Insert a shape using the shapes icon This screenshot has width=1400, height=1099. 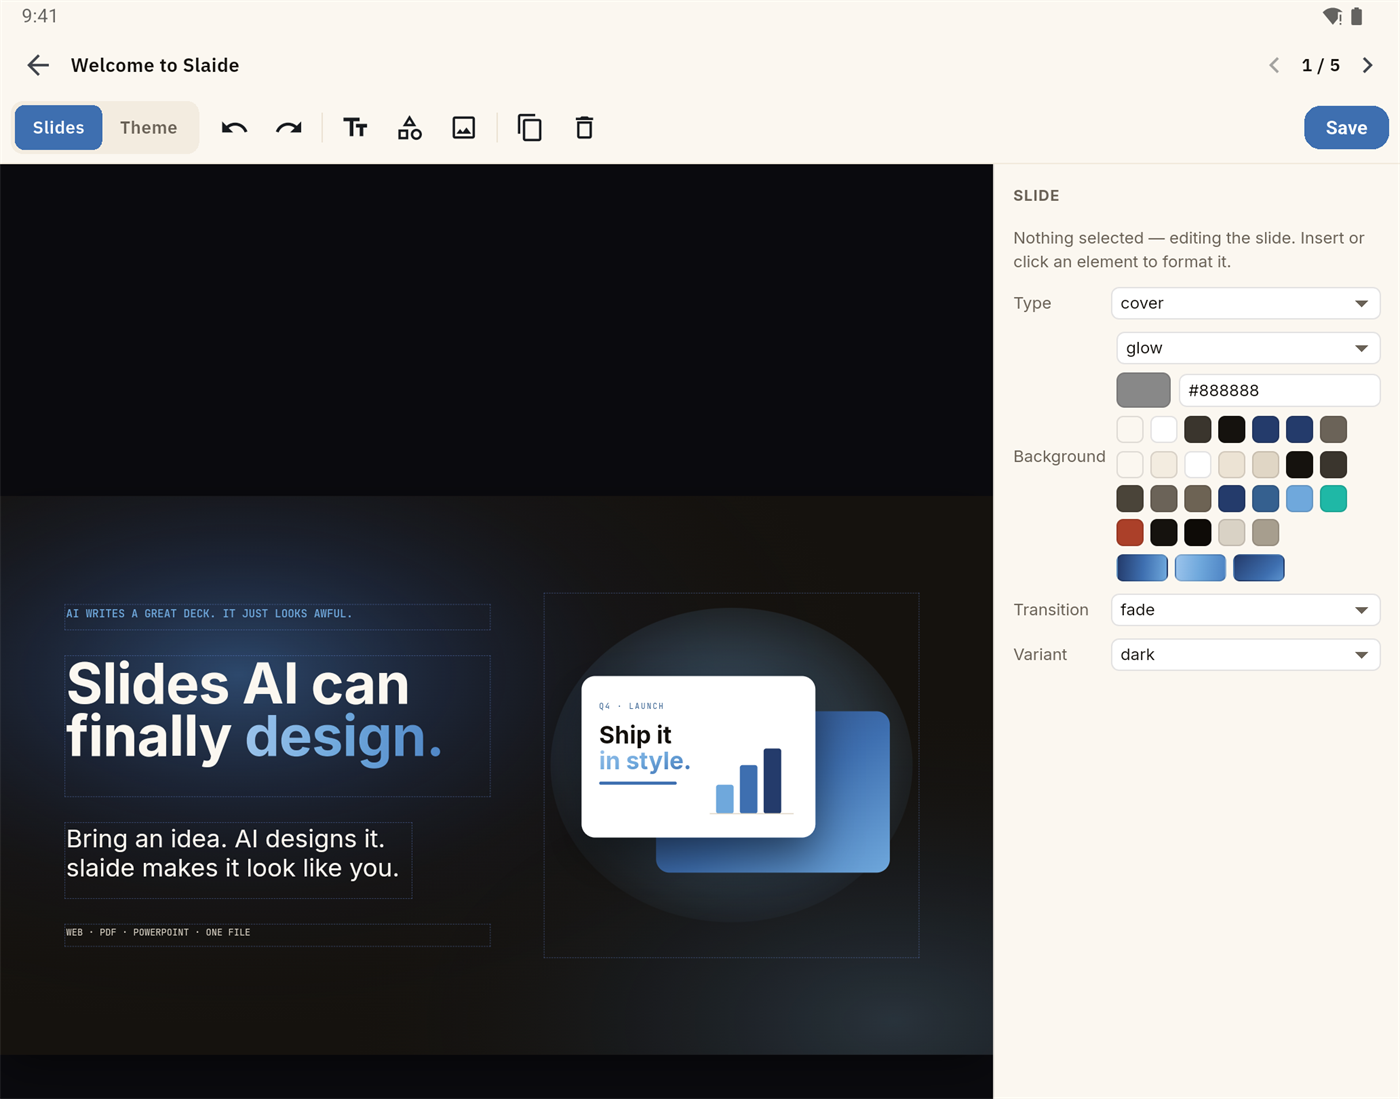coord(410,128)
